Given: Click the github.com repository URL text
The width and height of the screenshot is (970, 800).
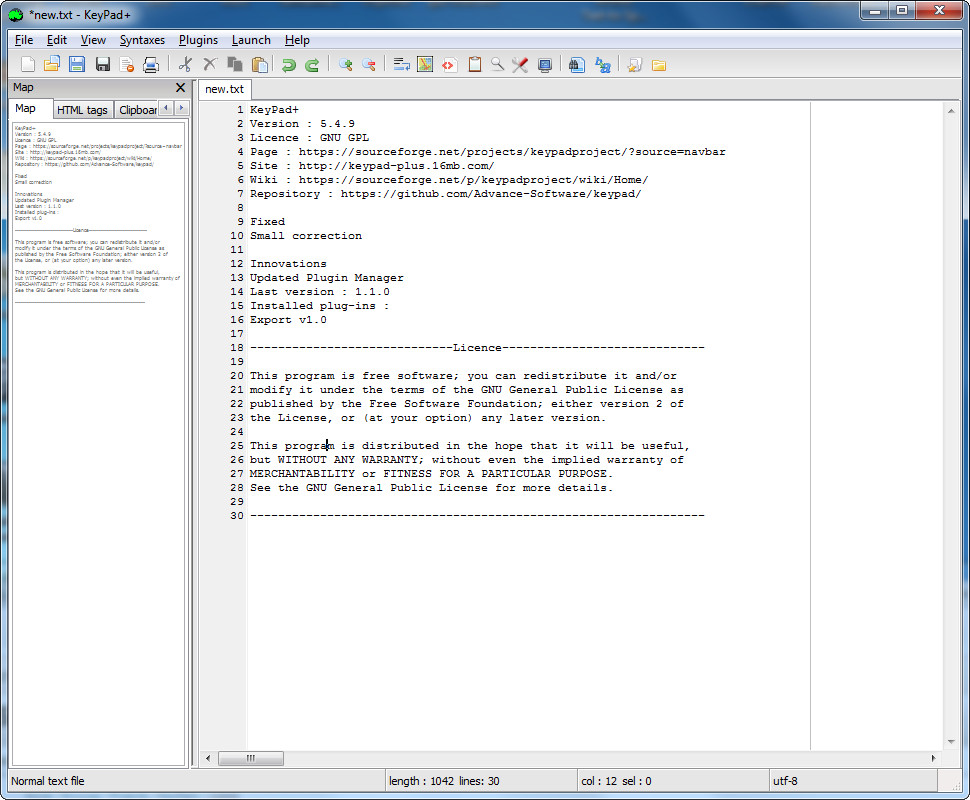Looking at the screenshot, I should (x=491, y=194).
